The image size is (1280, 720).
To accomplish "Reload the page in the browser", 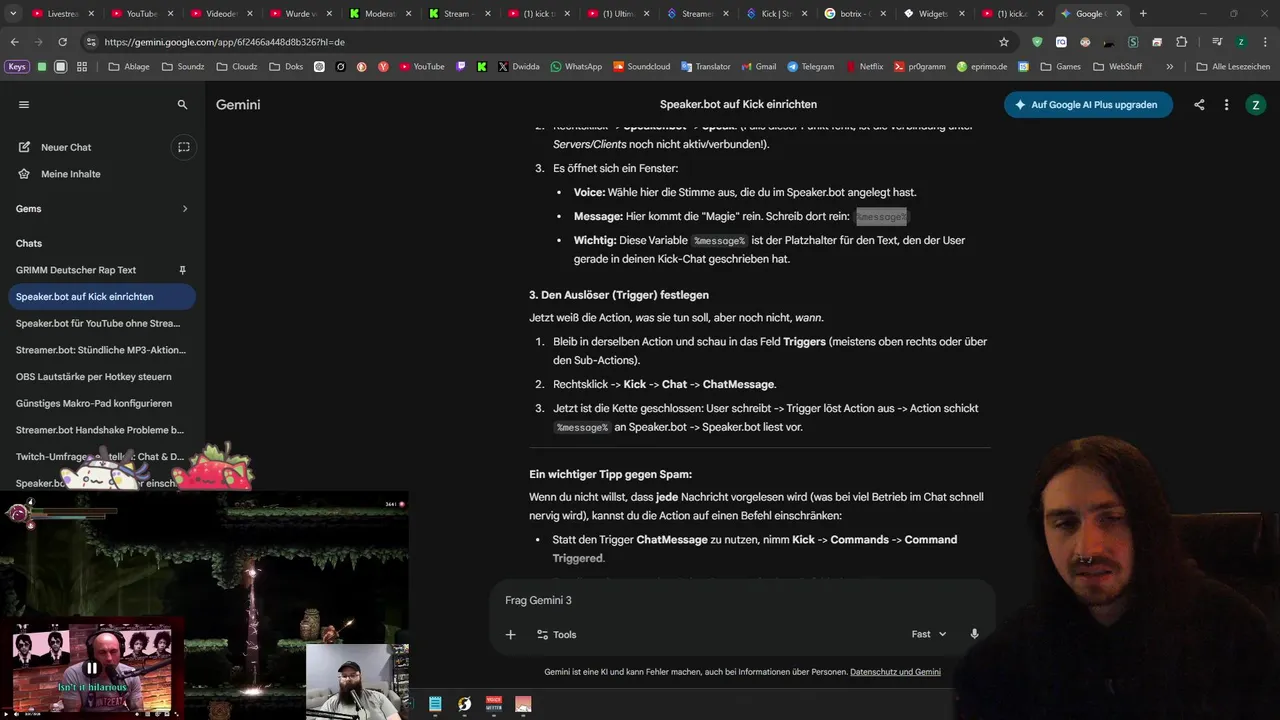I will coord(62,42).
